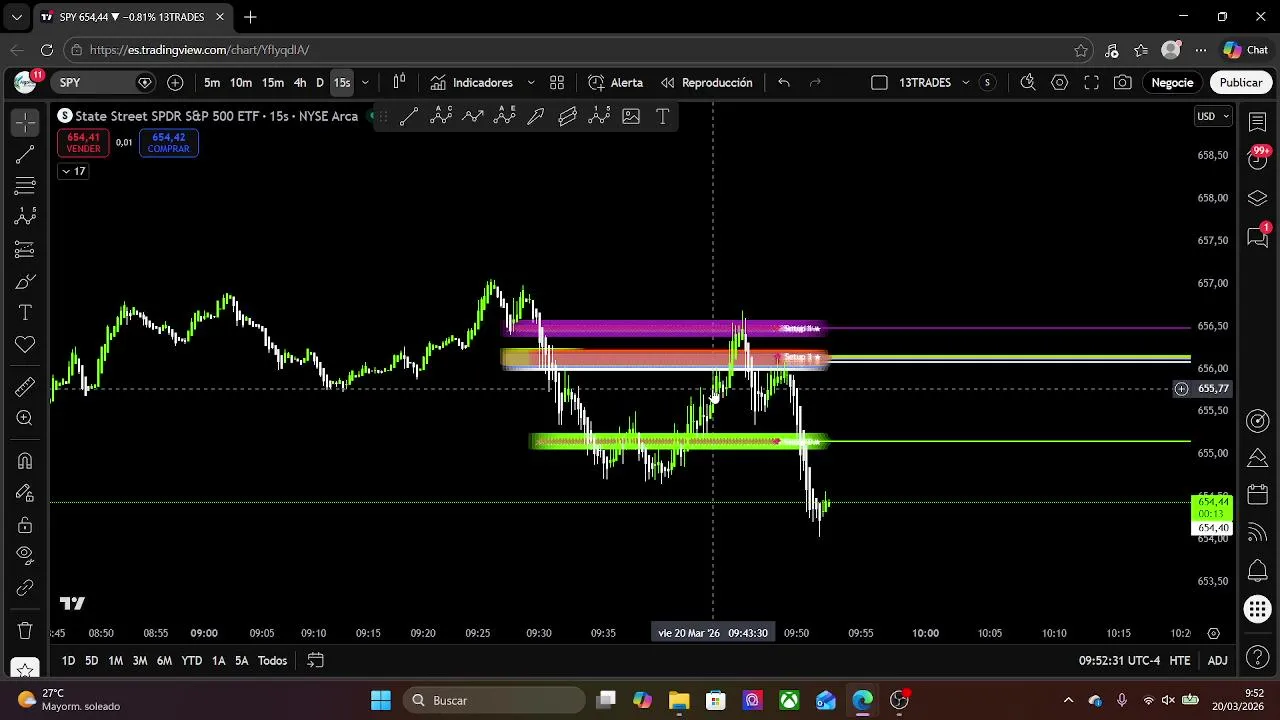This screenshot has width=1280, height=720.
Task: Open the notifications bell icon
Action: 1258,571
